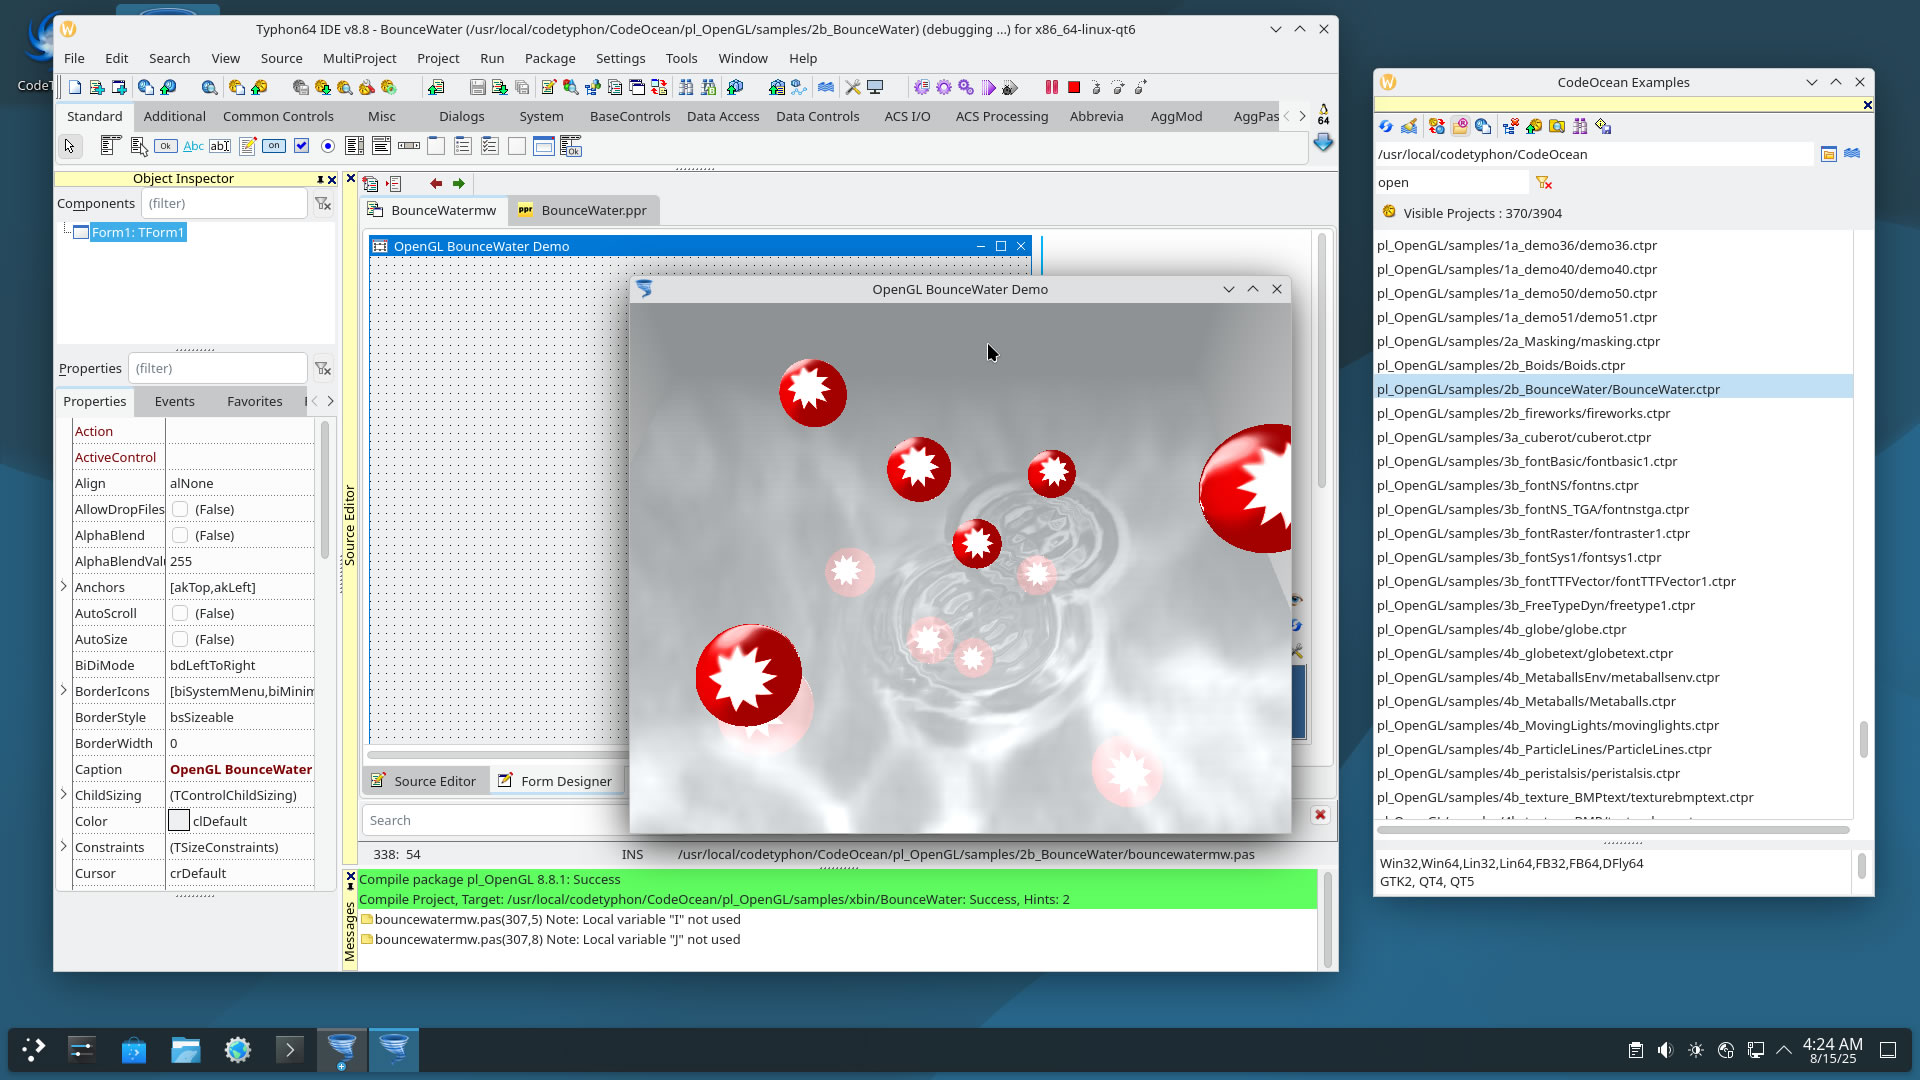Screen dimensions: 1920x1080
Task: Toggle the AlphaBlend checkbox
Action: point(180,535)
